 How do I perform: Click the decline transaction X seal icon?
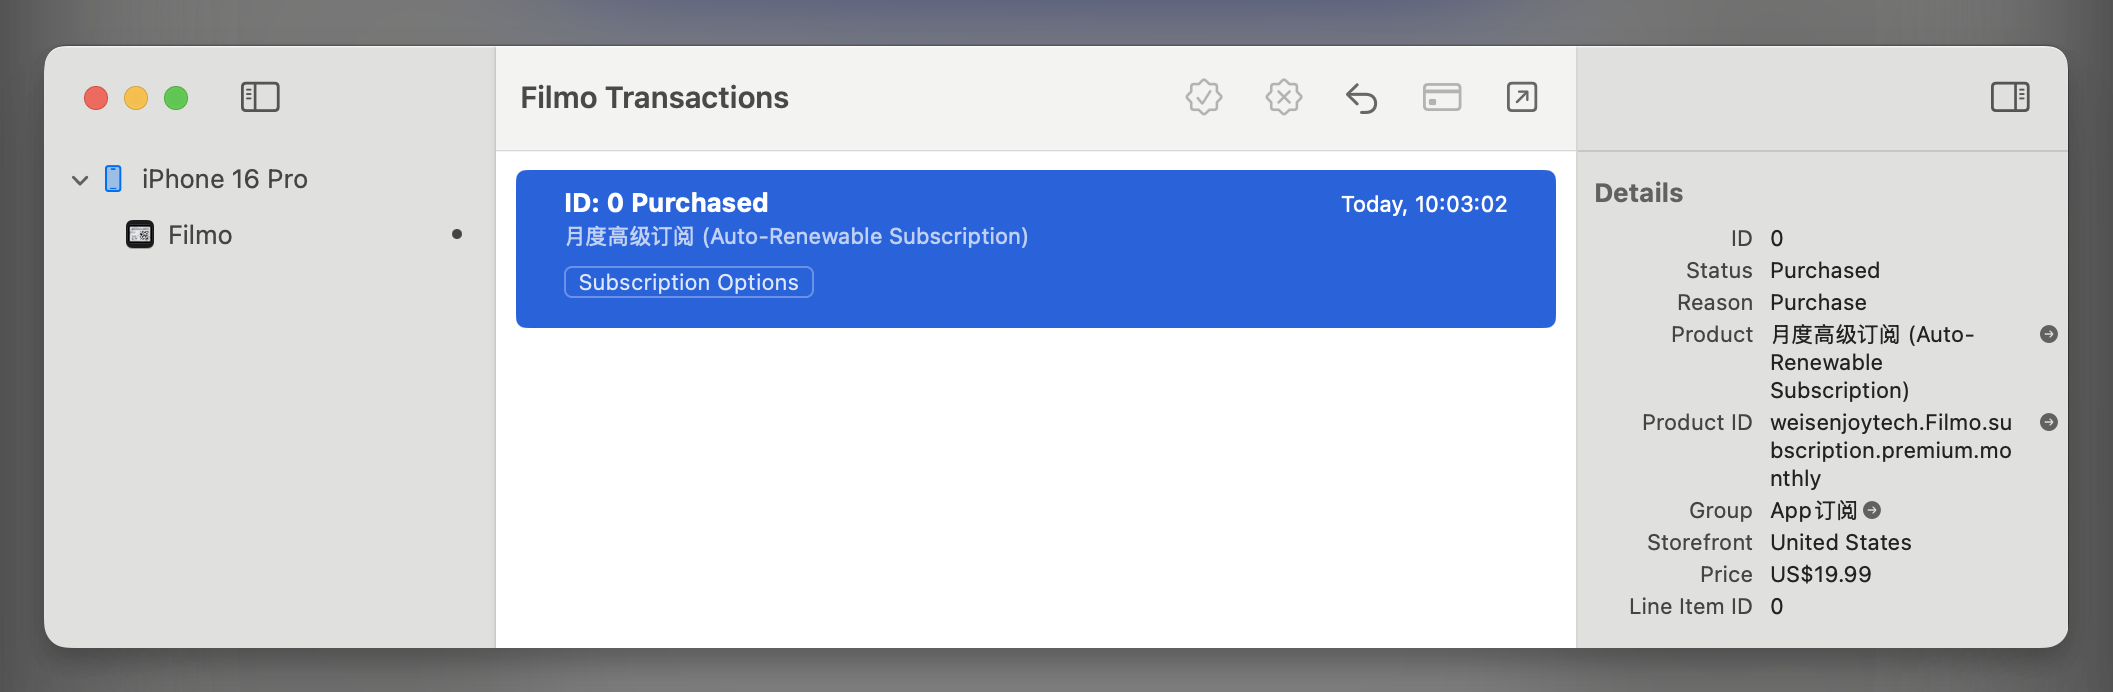point(1283,97)
